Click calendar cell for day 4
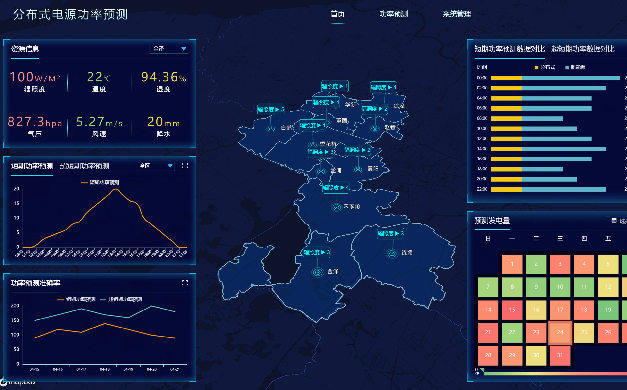Image resolution: width=627 pixels, height=390 pixels. pyautogui.click(x=584, y=264)
